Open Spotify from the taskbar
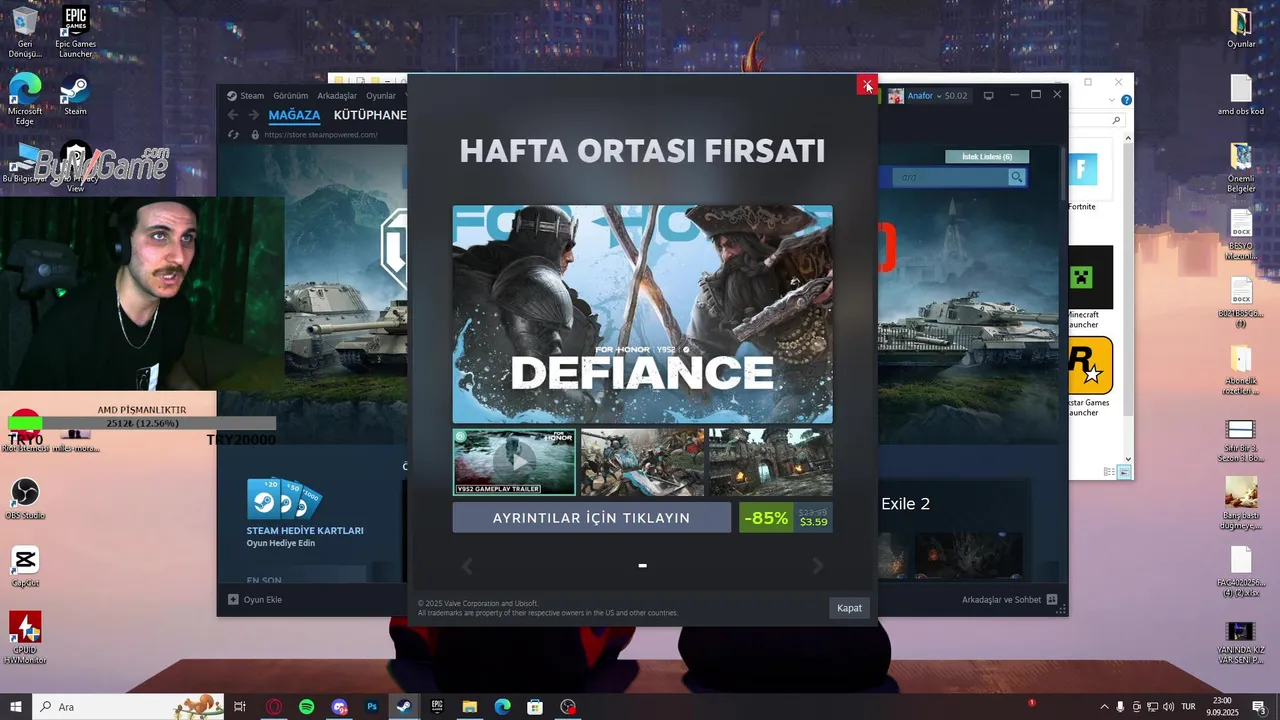This screenshot has width=1280, height=720. tap(306, 707)
